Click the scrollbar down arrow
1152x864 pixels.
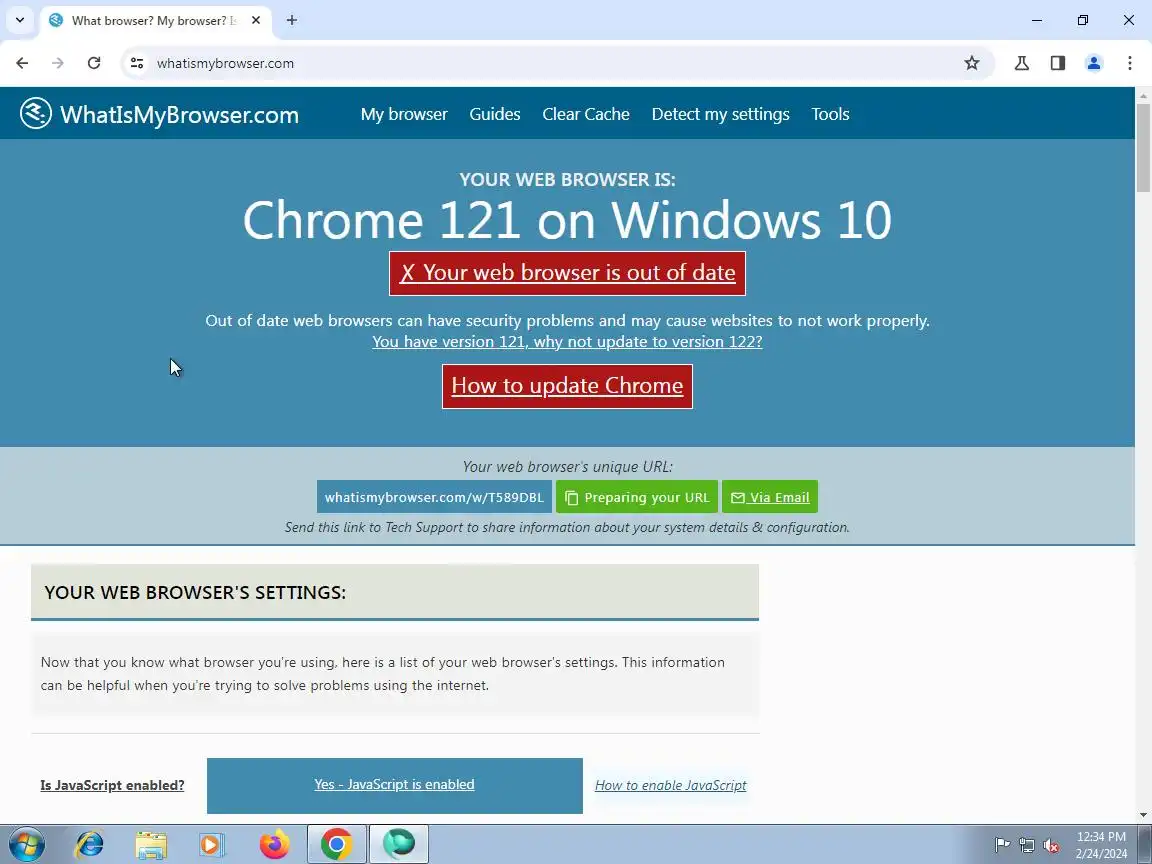1143,815
